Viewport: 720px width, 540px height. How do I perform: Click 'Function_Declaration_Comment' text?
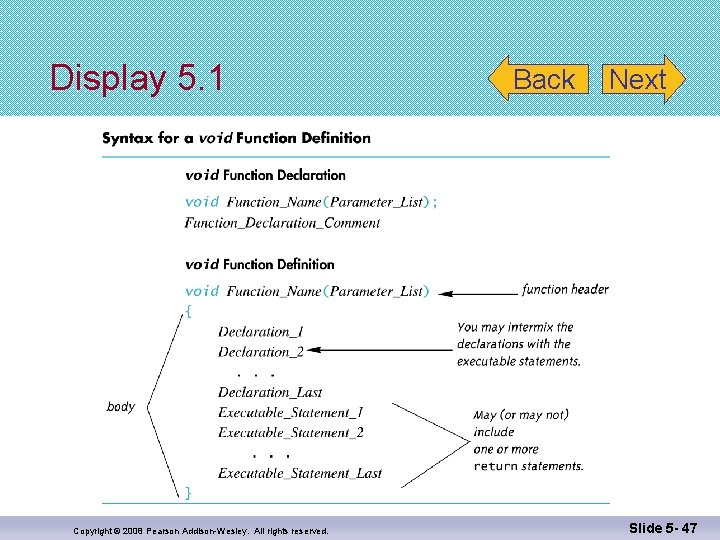coord(282,223)
